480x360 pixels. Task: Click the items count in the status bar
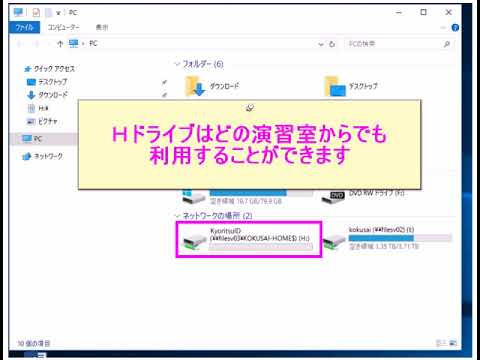click(x=34, y=343)
